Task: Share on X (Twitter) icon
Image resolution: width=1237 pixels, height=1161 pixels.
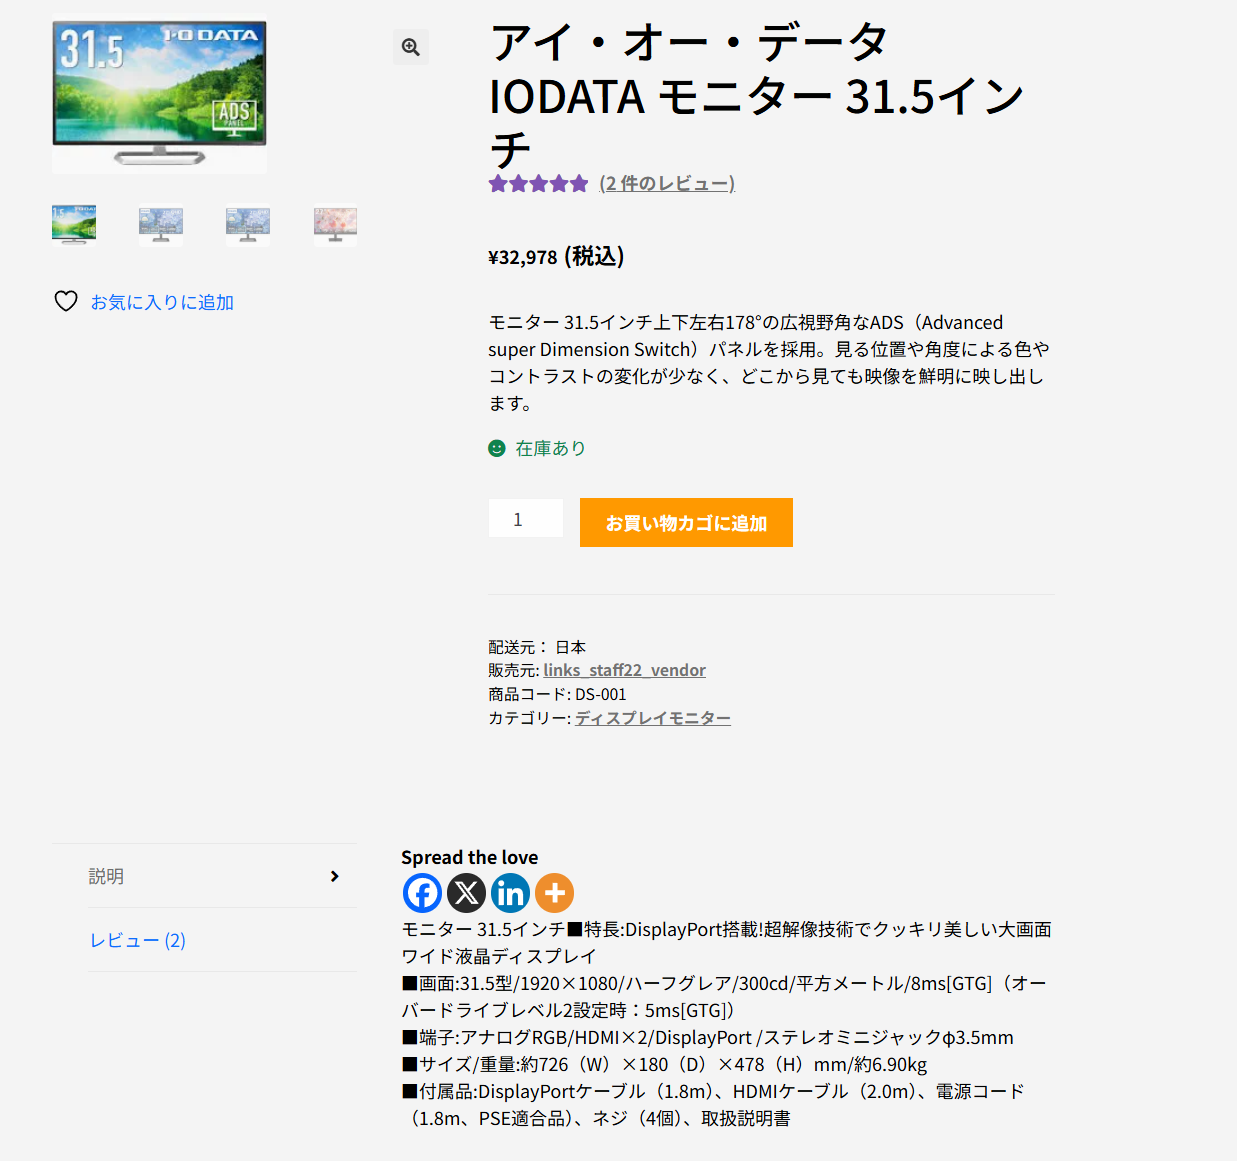Action: click(466, 893)
